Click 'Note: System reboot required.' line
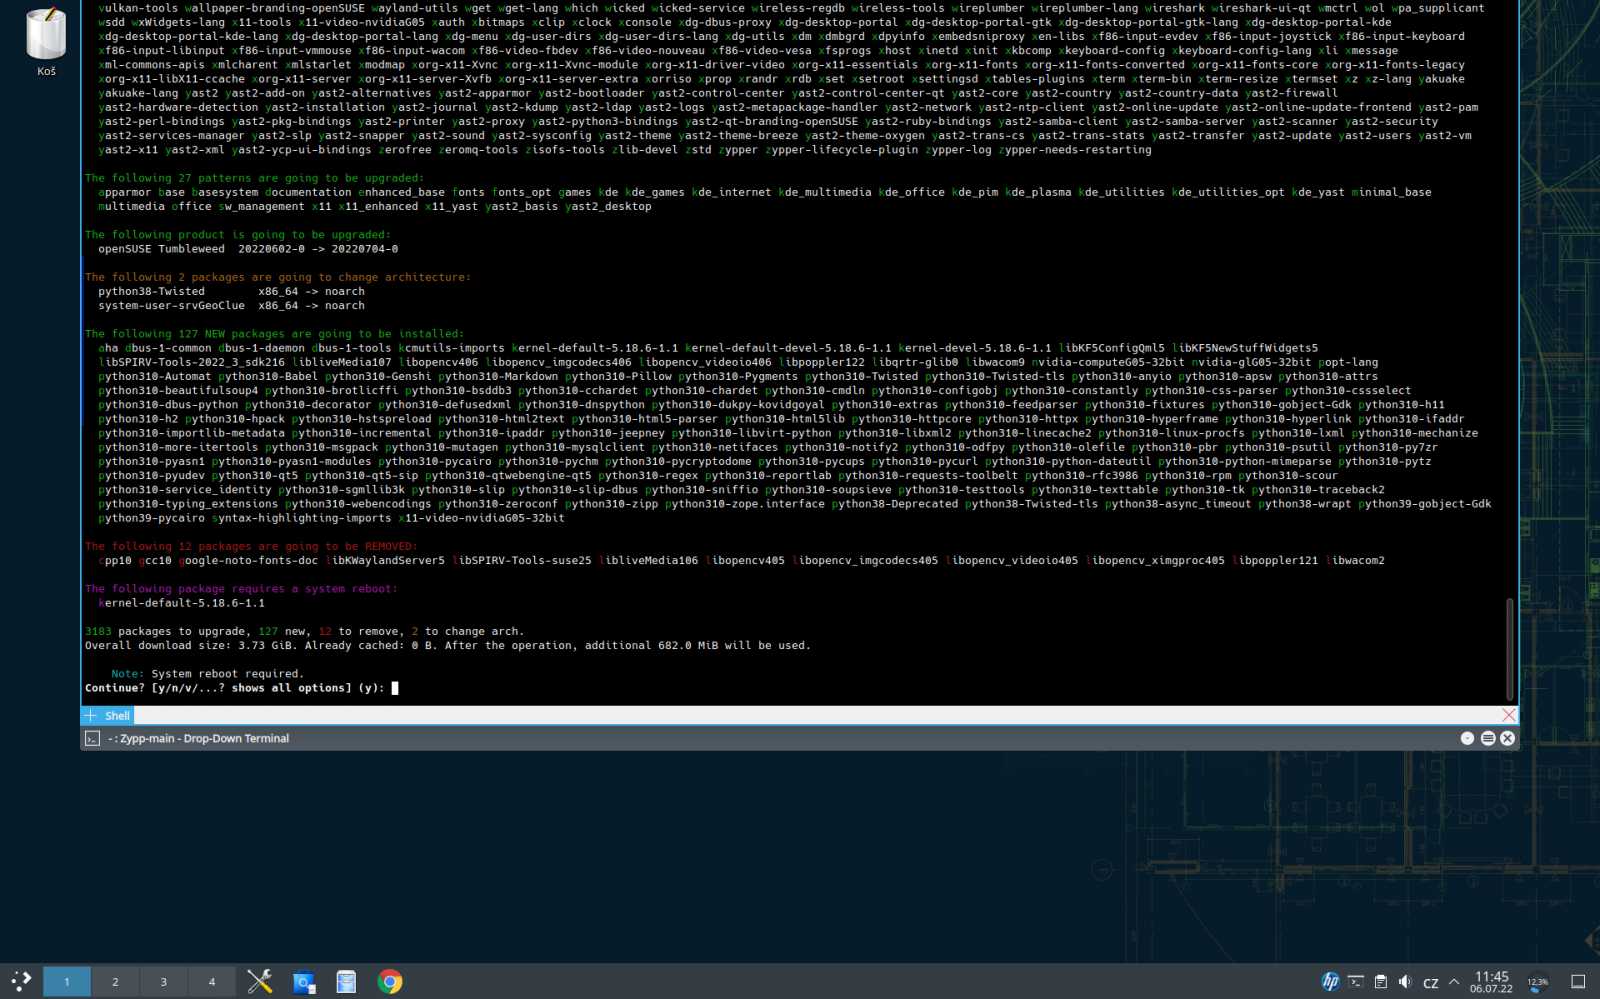This screenshot has width=1600, height=999. point(207,674)
